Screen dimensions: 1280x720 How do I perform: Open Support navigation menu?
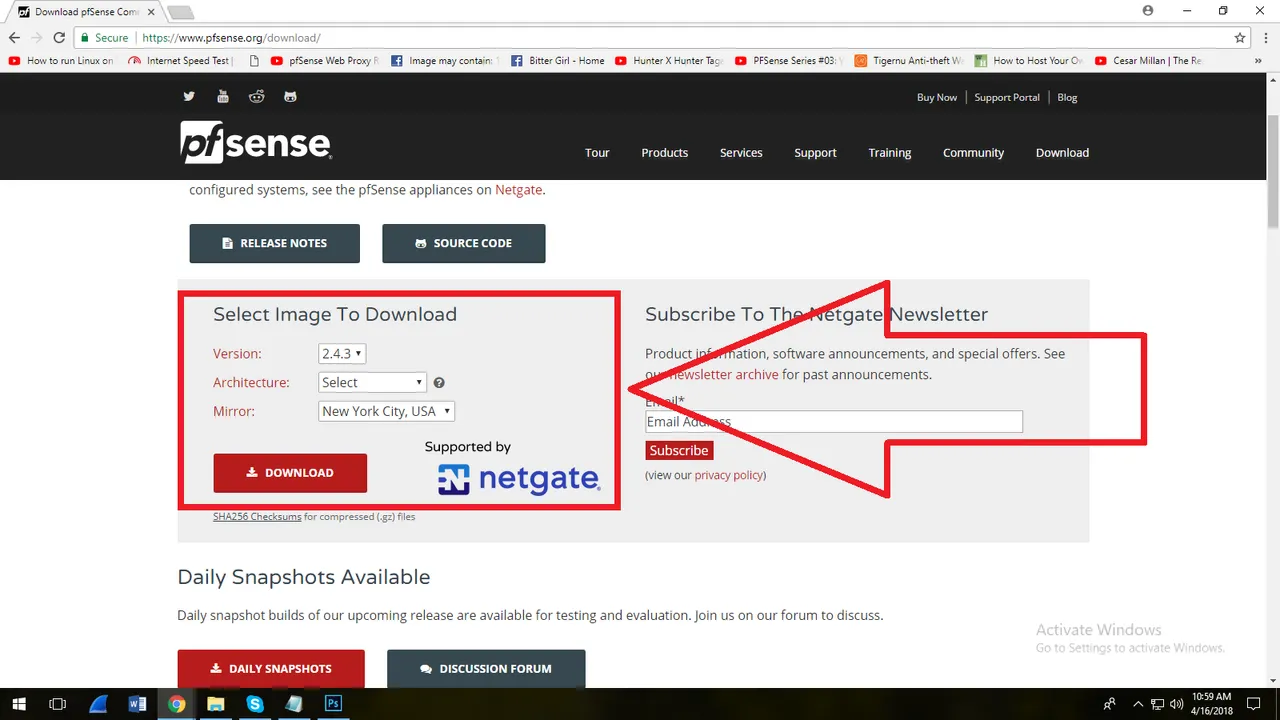pyautogui.click(x=815, y=153)
